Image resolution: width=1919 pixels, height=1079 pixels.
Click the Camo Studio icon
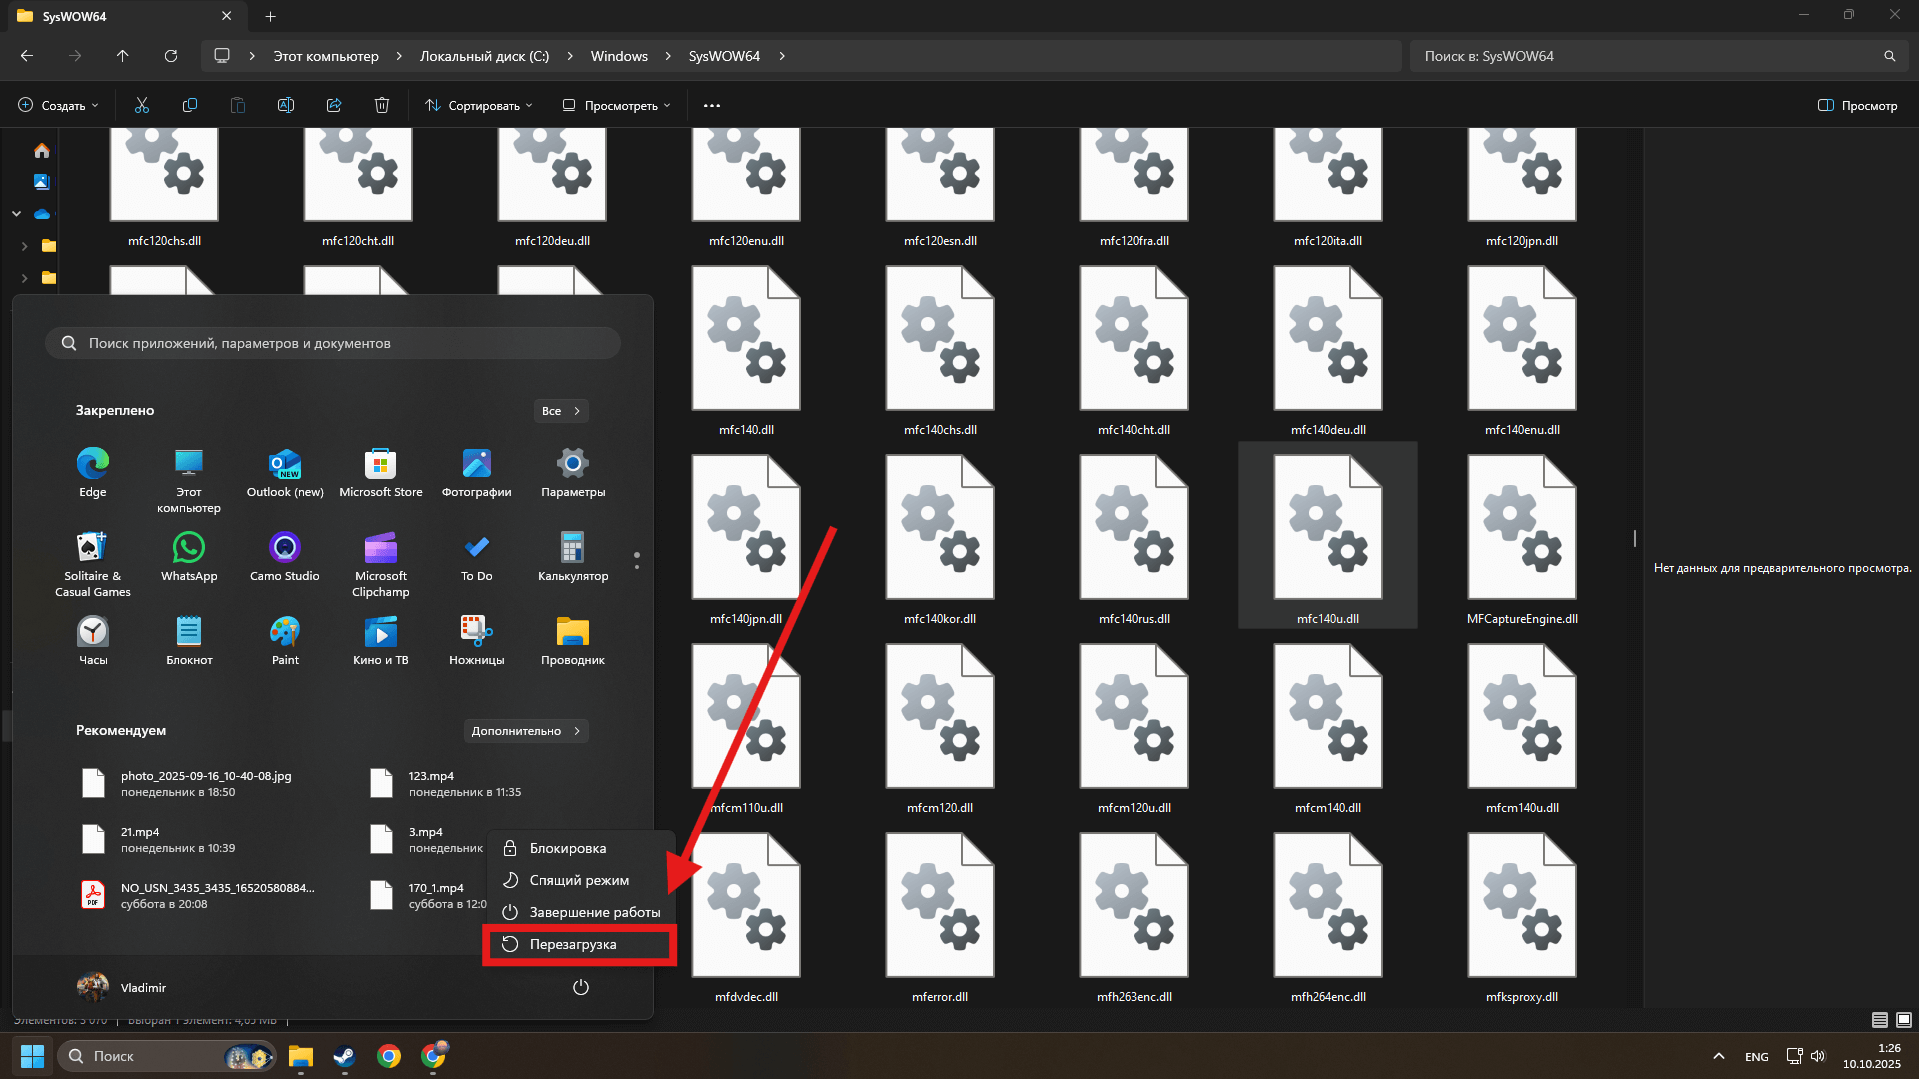(285, 549)
